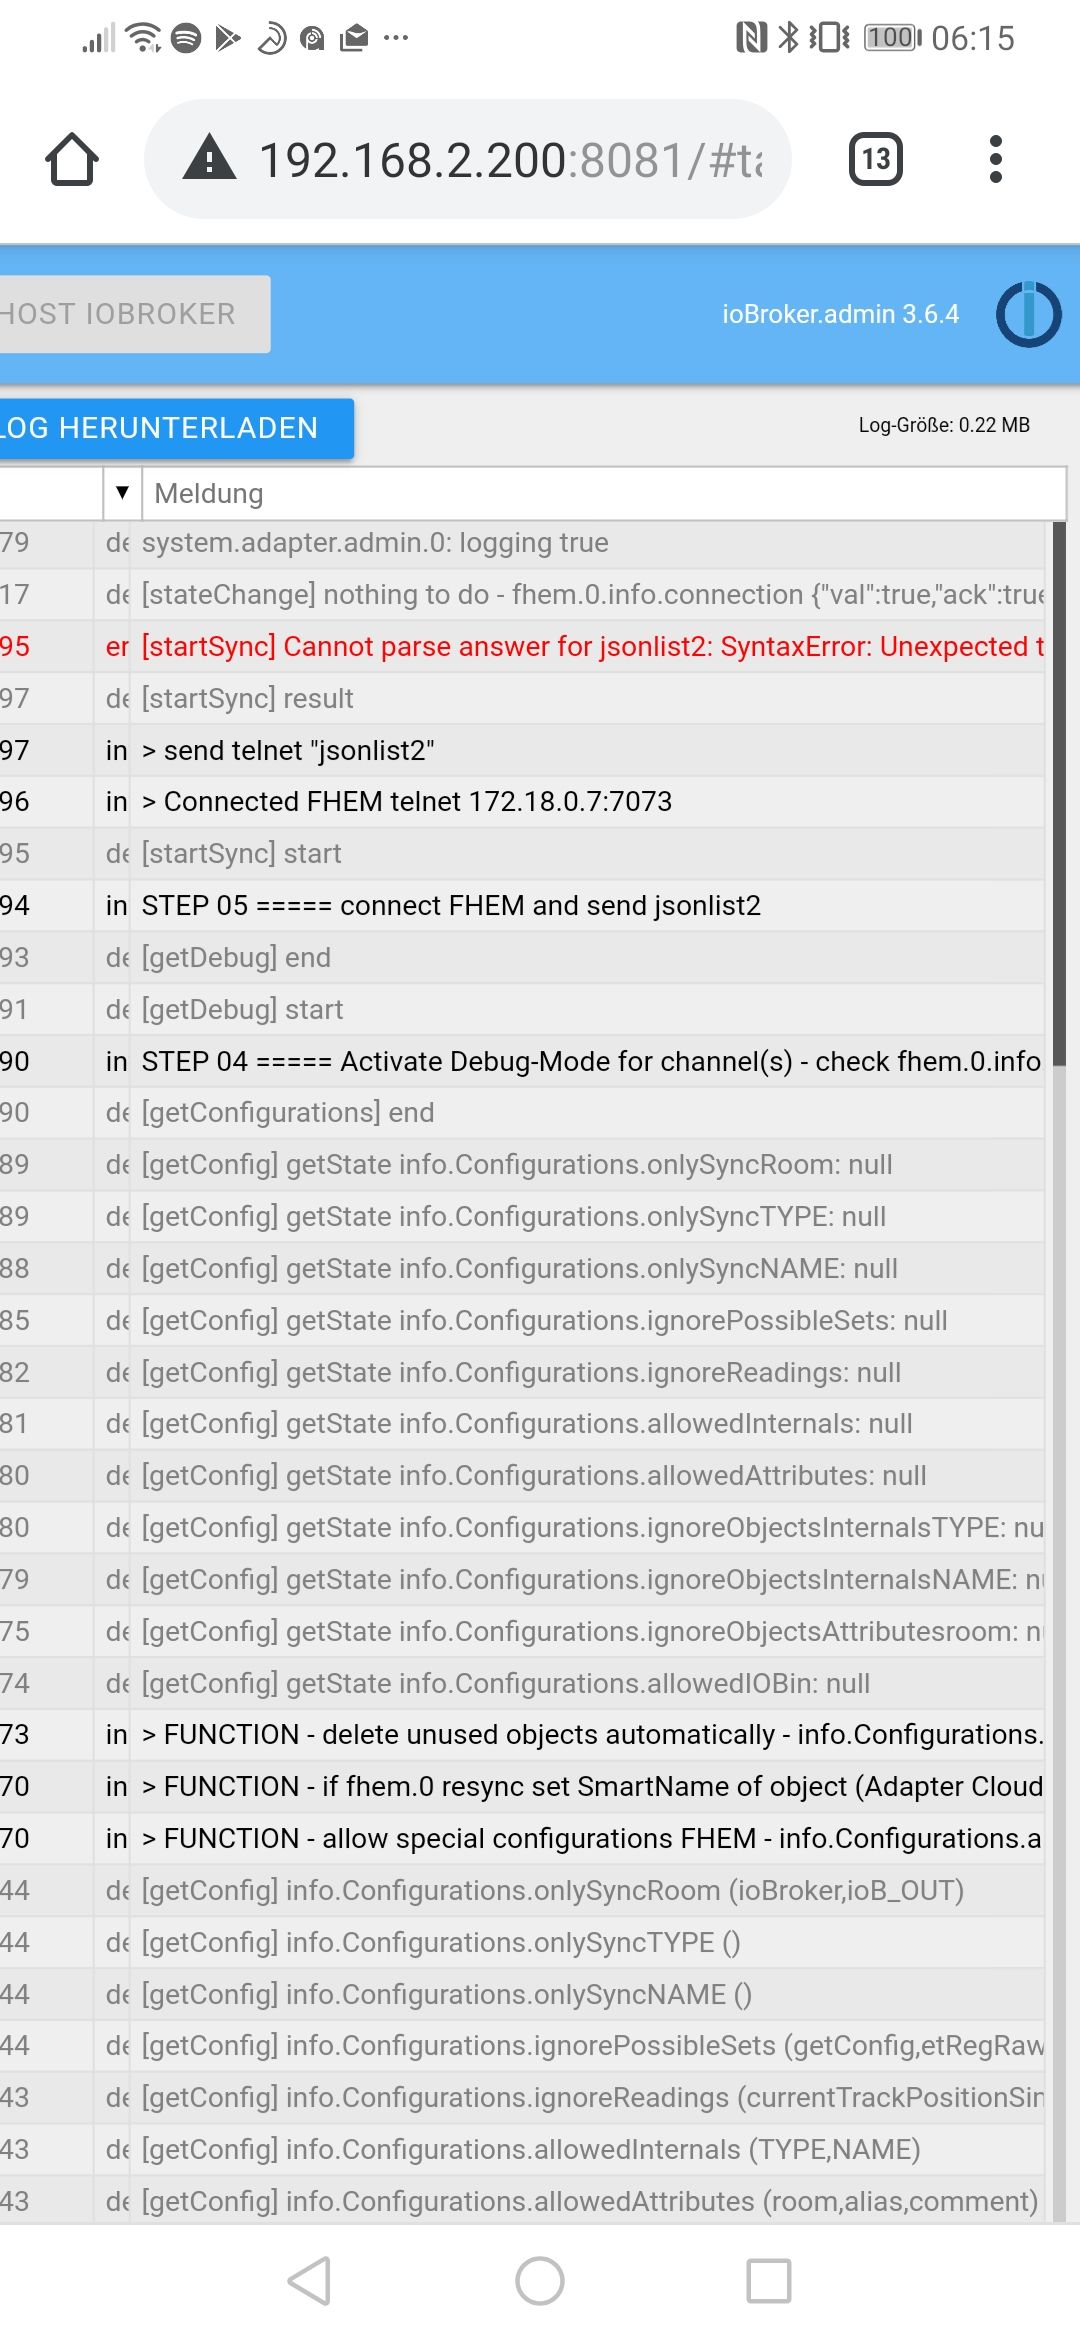
Task: Click the ioBroker.admin 3.6.4 version text
Action: click(x=840, y=314)
